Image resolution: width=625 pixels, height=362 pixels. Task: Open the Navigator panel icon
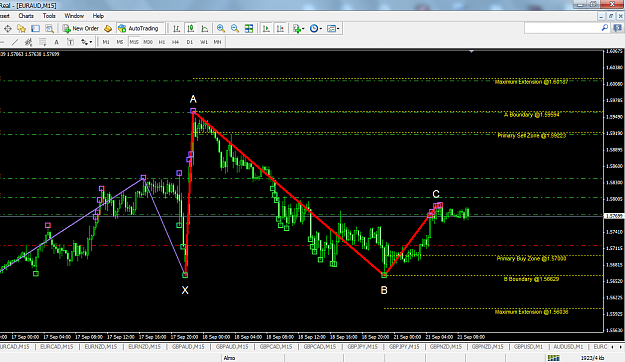point(22,29)
